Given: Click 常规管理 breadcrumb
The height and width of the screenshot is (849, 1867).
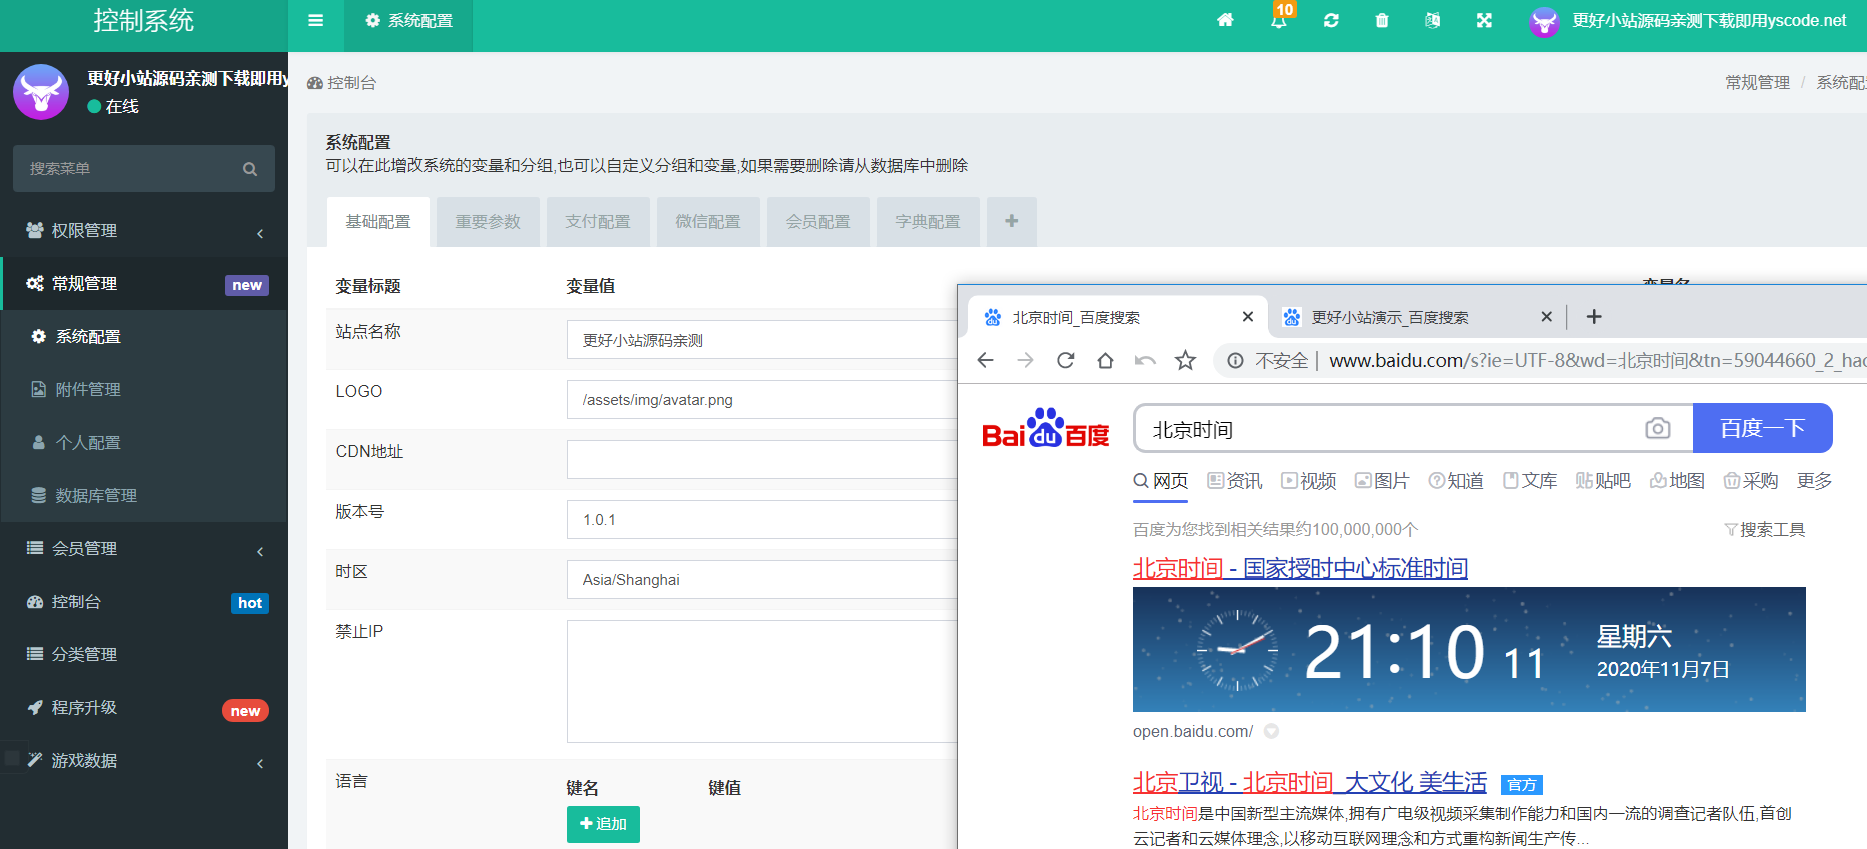Looking at the screenshot, I should (x=1757, y=83).
